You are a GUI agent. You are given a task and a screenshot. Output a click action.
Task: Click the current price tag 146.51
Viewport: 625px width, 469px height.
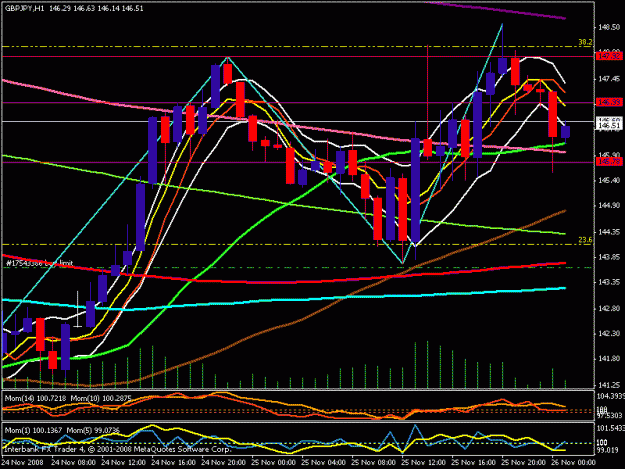coord(609,126)
